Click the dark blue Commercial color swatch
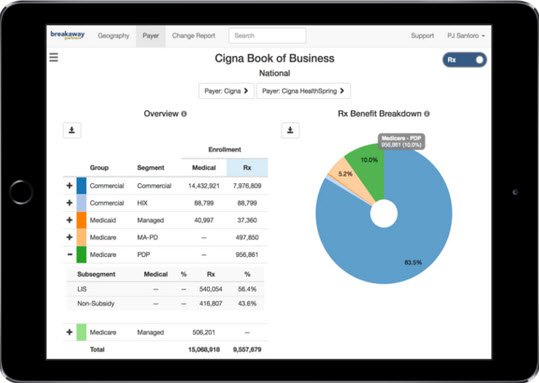The height and width of the screenshot is (383, 539). [81, 186]
